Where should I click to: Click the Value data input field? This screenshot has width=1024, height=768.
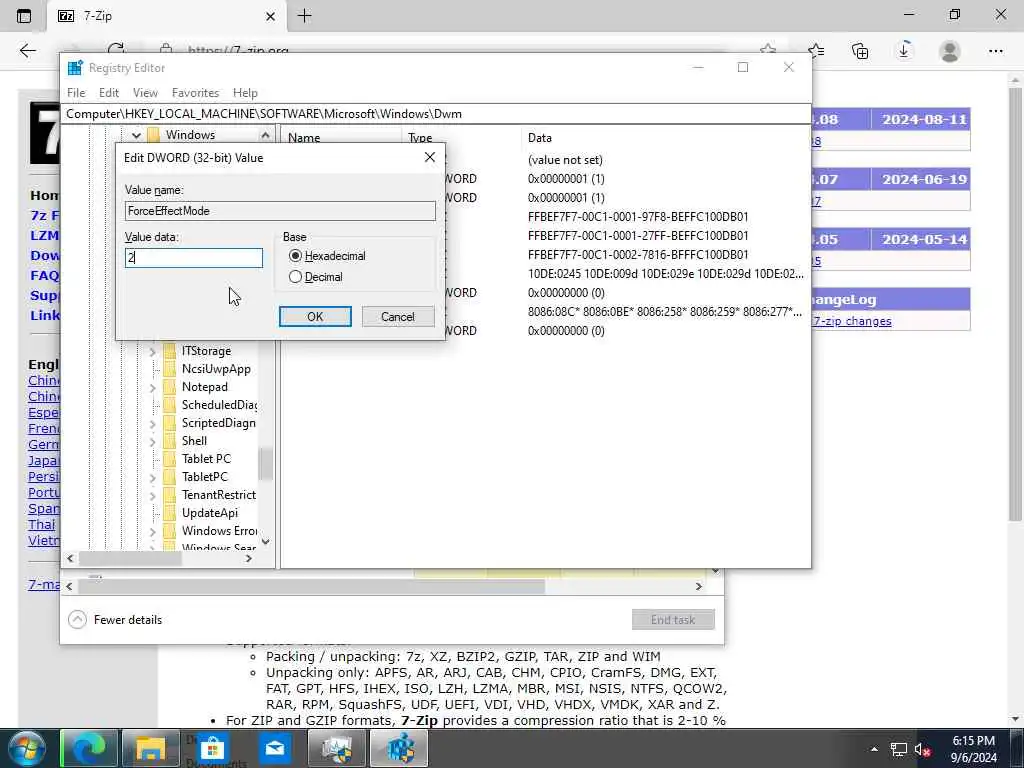pos(194,258)
